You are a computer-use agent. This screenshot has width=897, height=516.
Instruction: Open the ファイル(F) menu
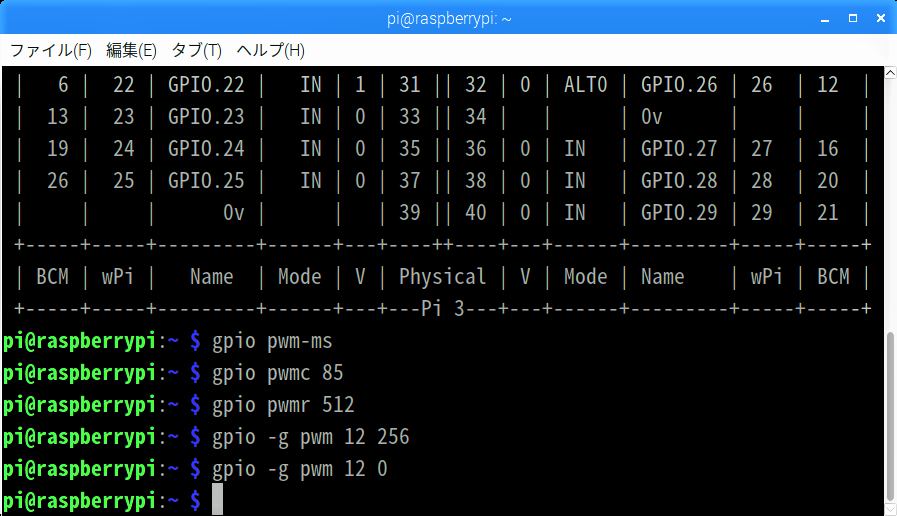click(x=50, y=50)
